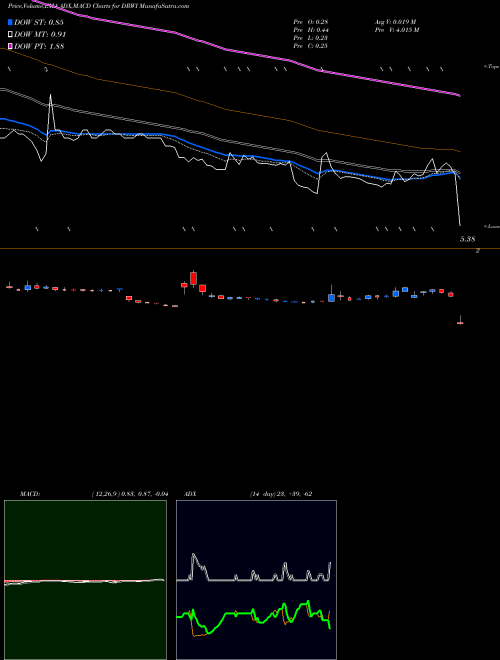Click the last red candle after gap down
Screen dimensions: 500x660
[x=460, y=323]
